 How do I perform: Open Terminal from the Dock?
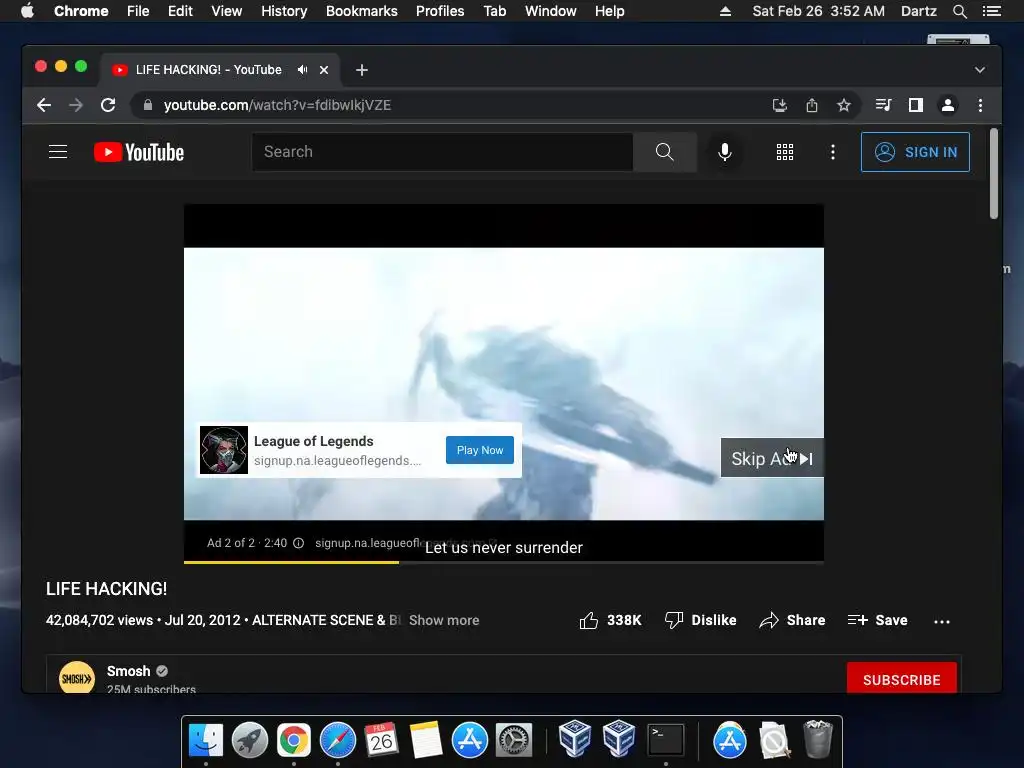[x=665, y=740]
